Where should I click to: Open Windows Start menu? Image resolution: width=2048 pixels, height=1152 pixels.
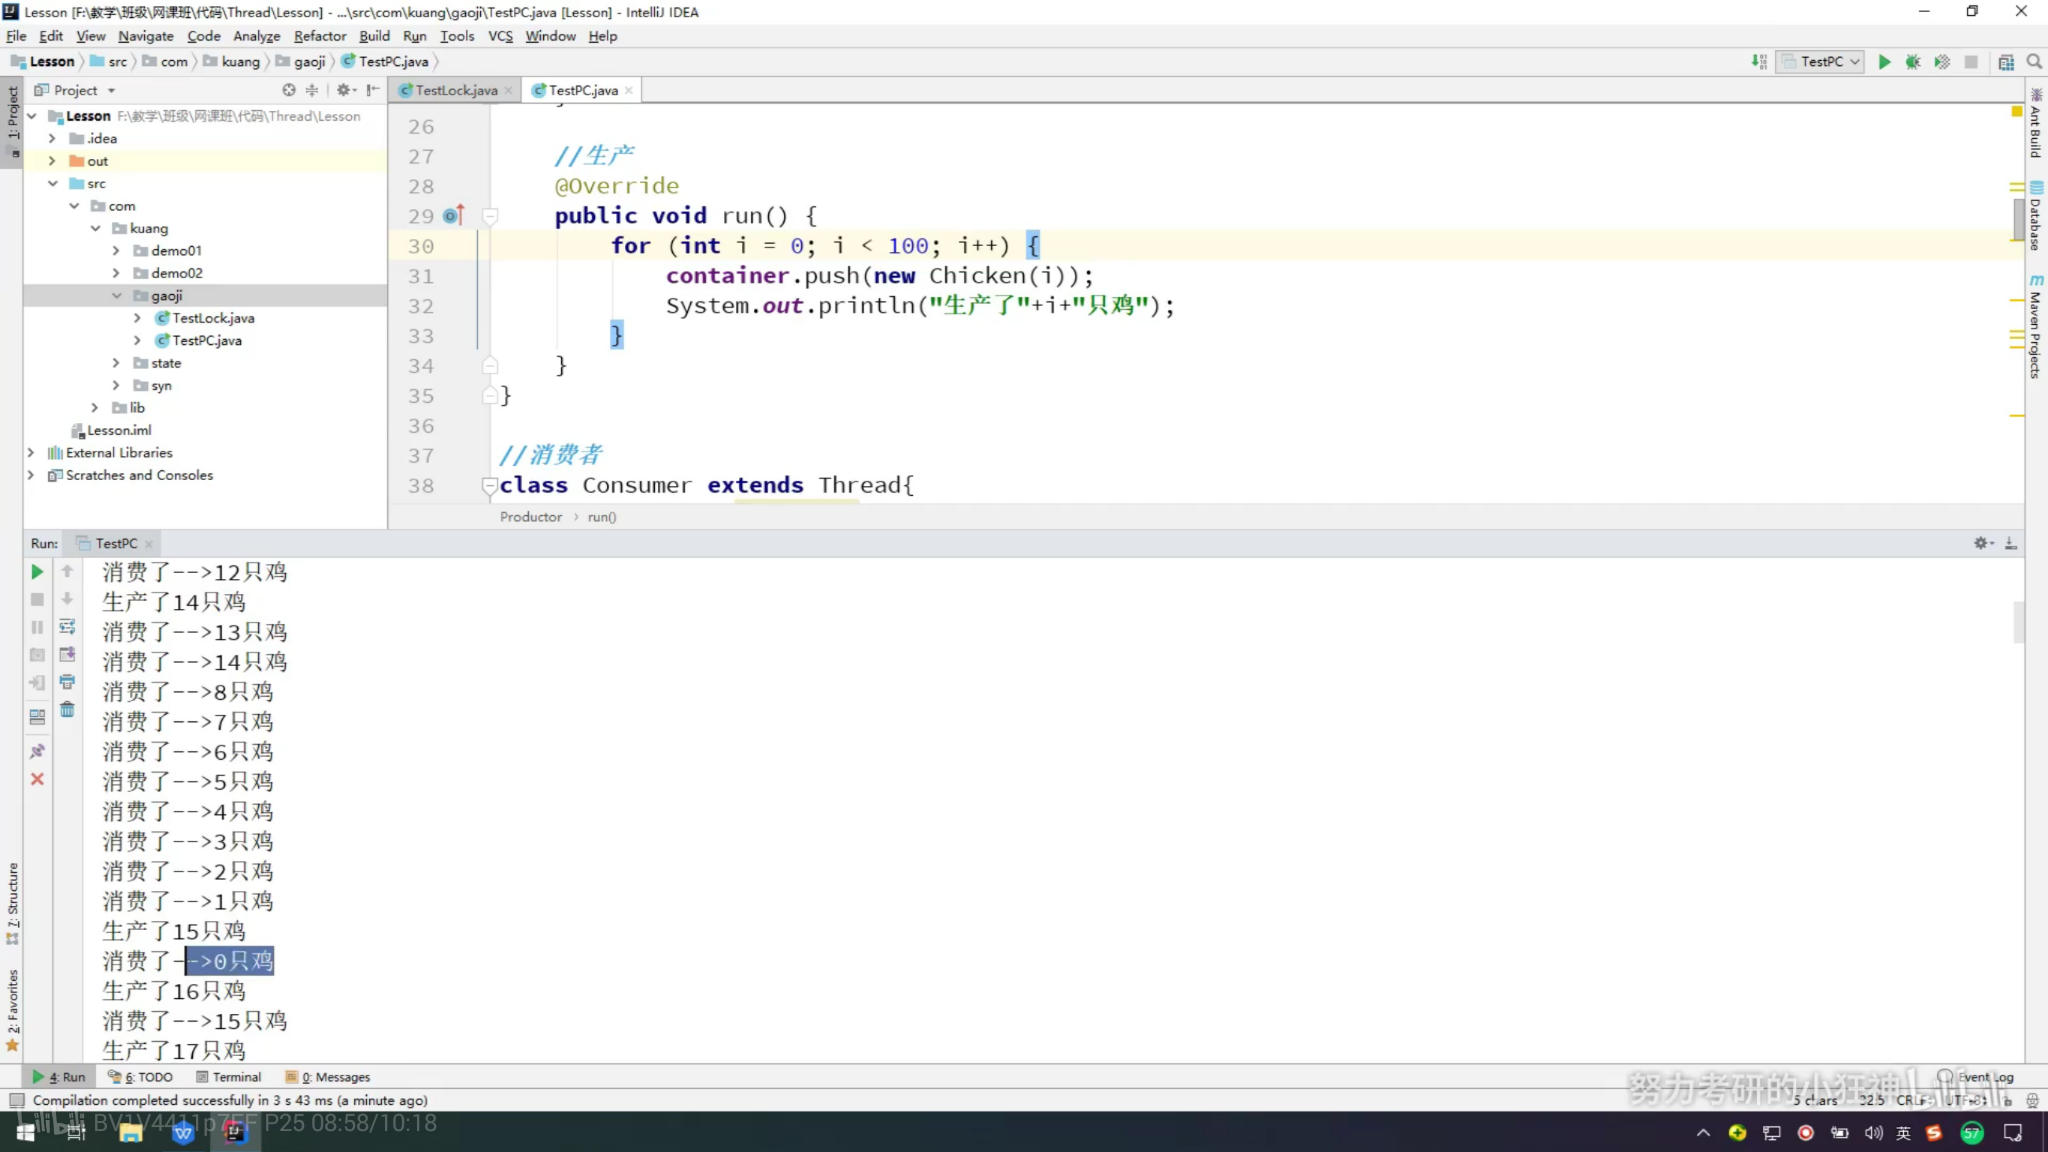tap(26, 1132)
